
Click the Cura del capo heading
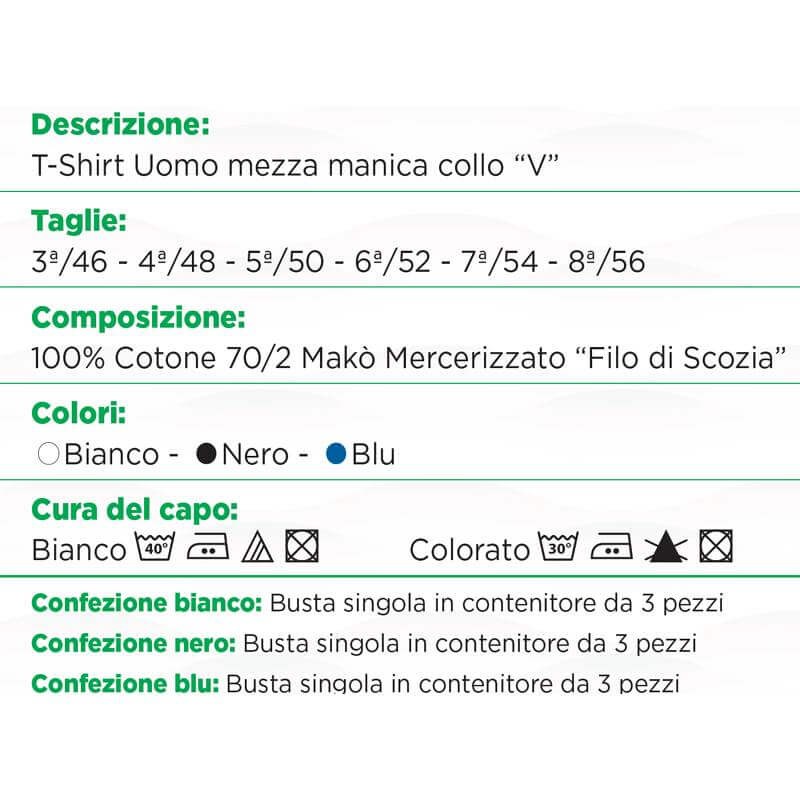[134, 509]
